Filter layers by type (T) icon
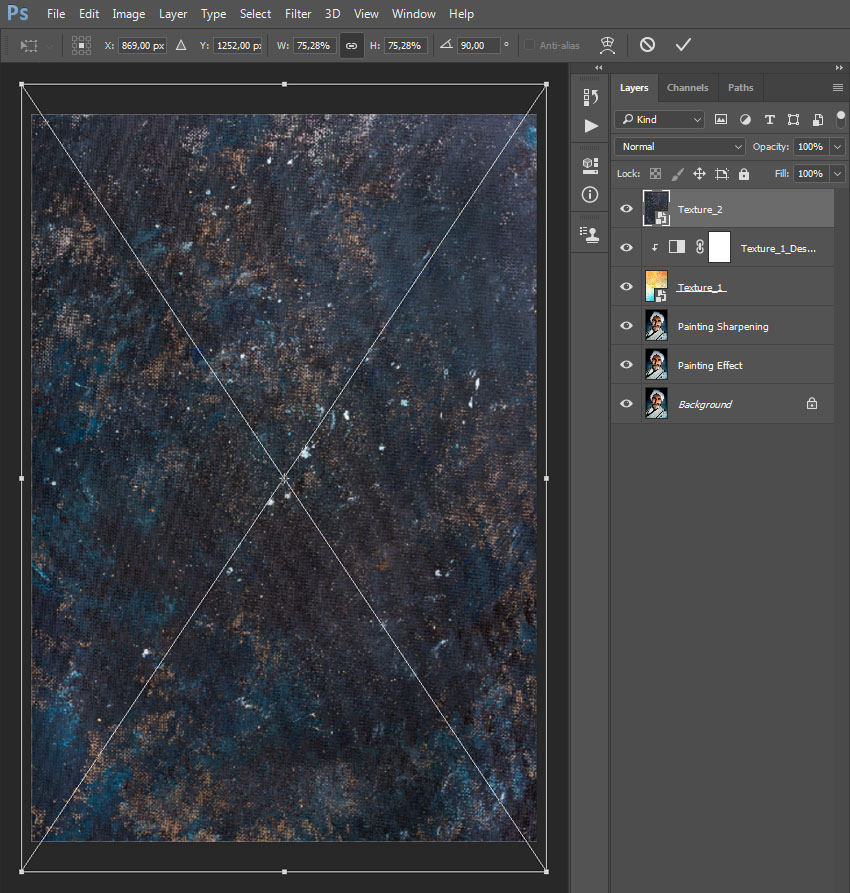This screenshot has width=850, height=893. 769,119
